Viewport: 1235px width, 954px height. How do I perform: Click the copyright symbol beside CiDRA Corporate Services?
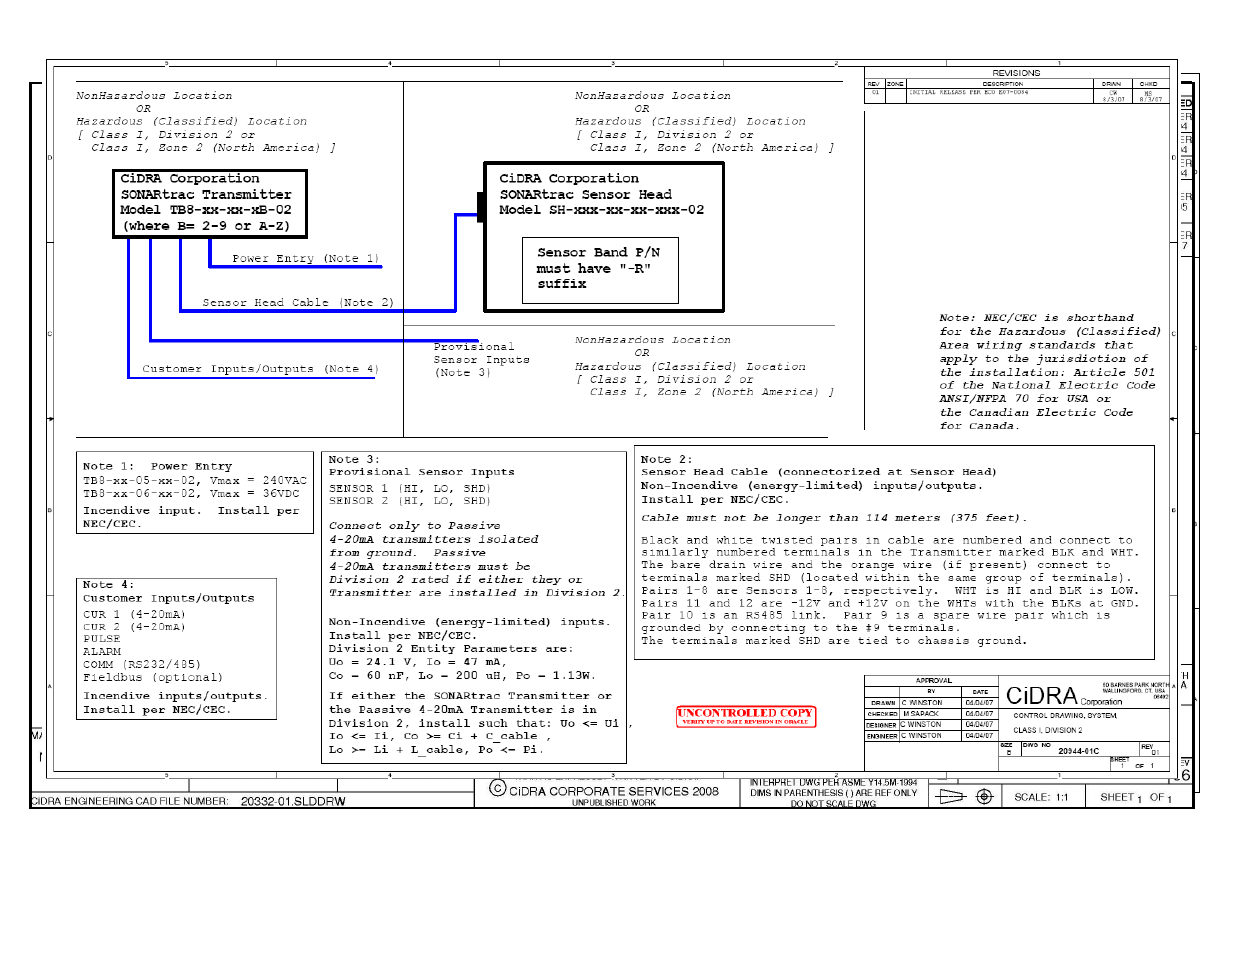point(497,789)
